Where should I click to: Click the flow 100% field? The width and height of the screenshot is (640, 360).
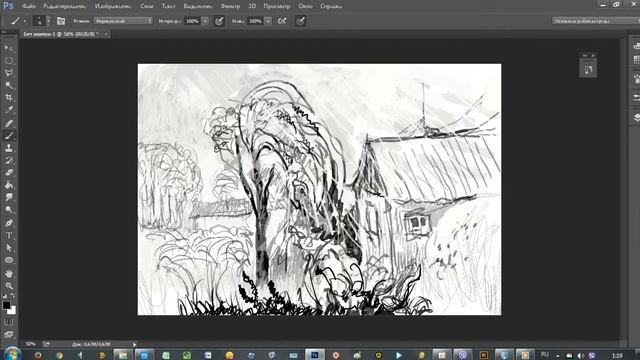tap(255, 21)
